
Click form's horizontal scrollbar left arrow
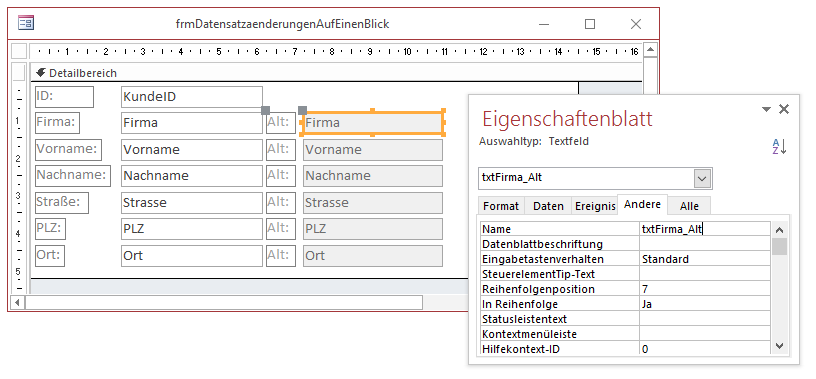tap(18, 302)
